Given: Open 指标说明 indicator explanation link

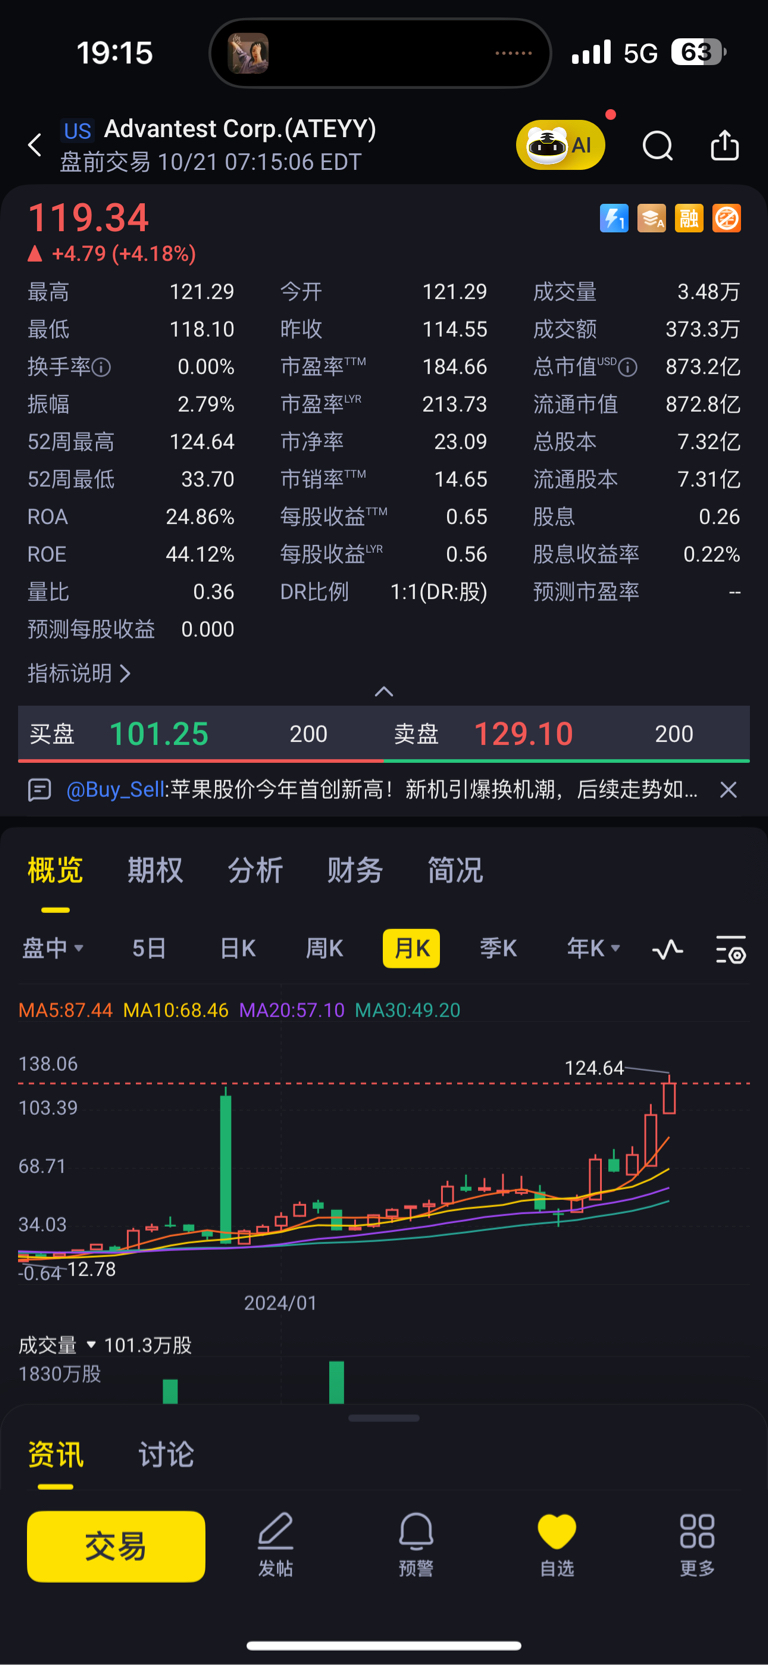Looking at the screenshot, I should pos(79,673).
